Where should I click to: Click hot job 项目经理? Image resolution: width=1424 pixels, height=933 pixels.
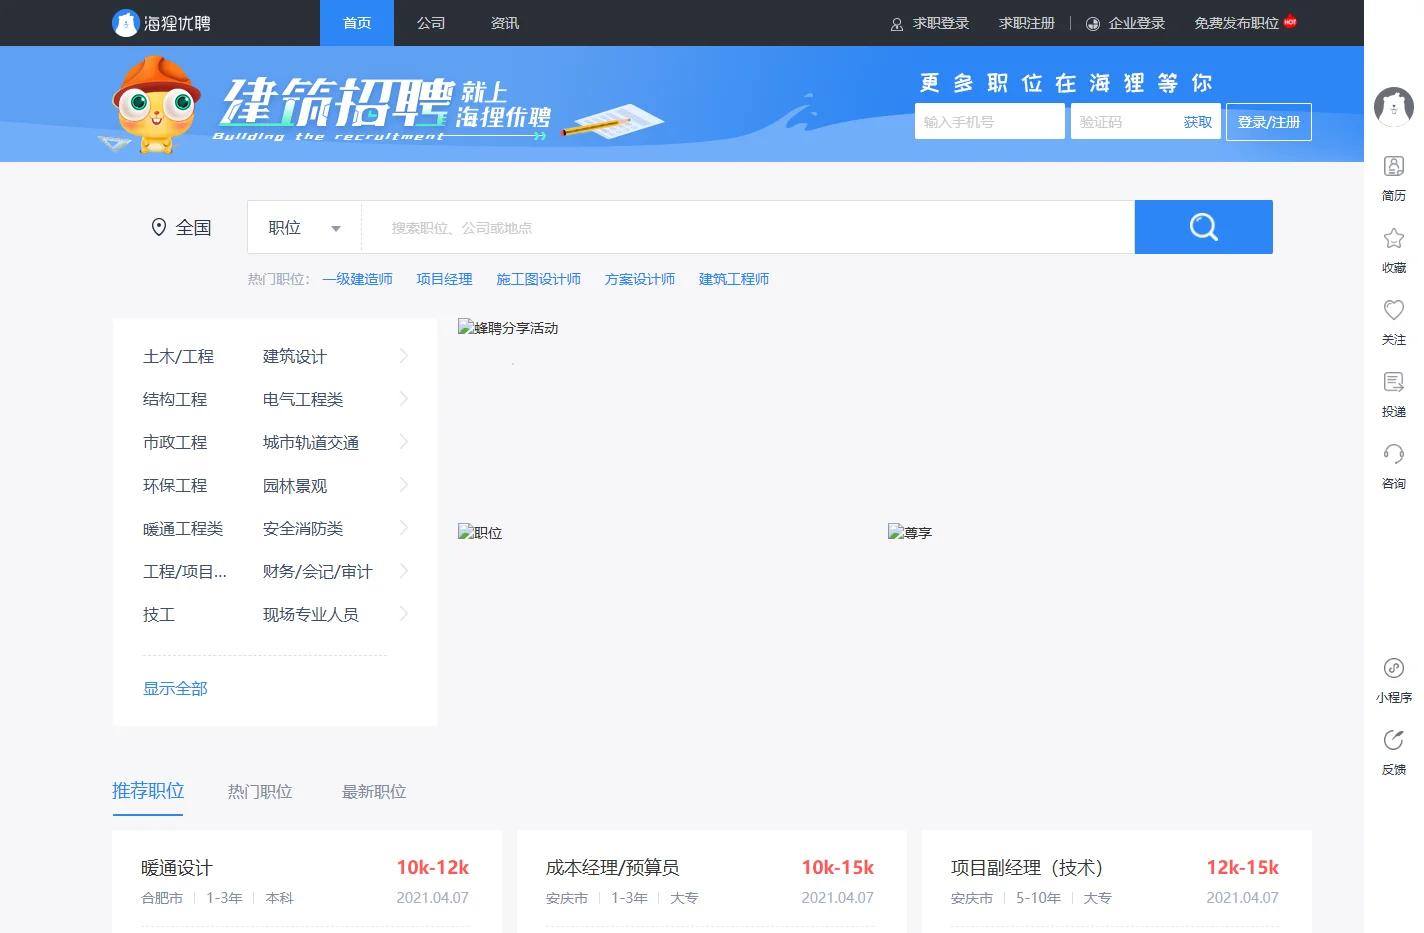point(445,279)
